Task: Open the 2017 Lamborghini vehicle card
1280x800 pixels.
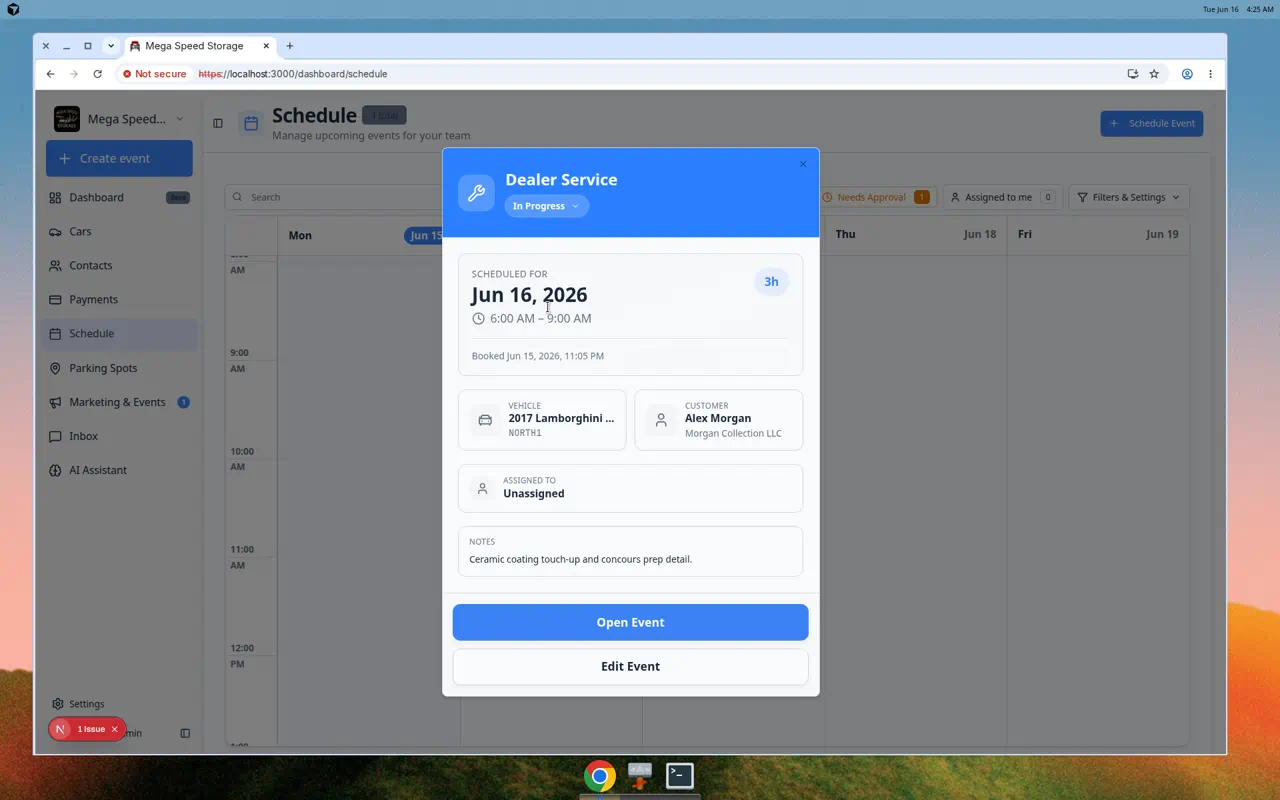Action: [542, 420]
